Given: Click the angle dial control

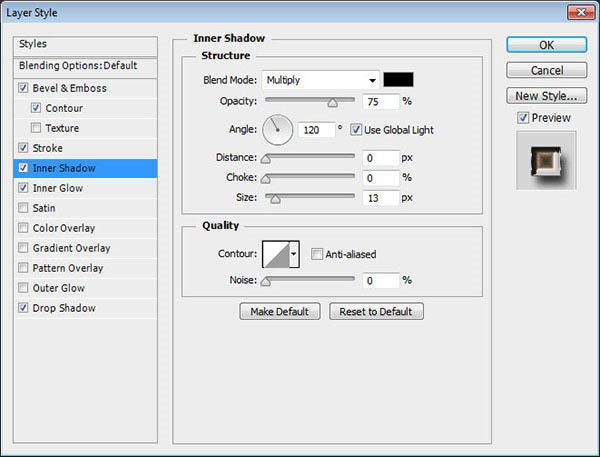Looking at the screenshot, I should point(277,130).
